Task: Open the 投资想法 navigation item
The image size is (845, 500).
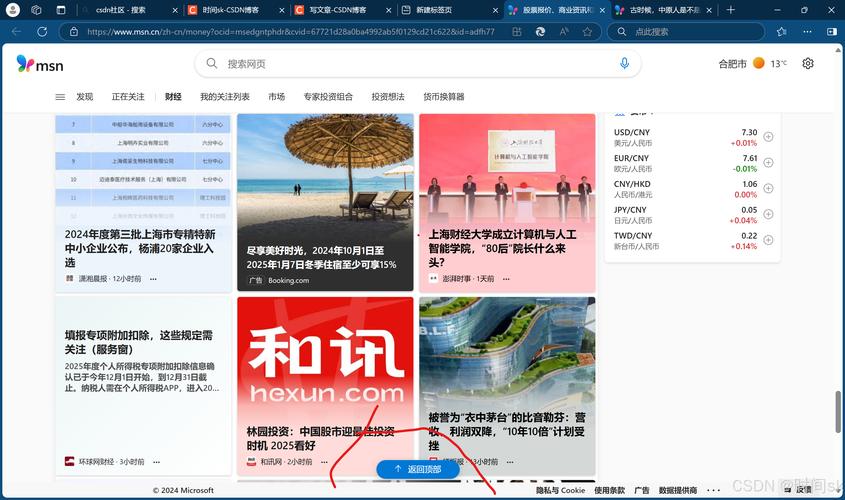Action: tap(388, 97)
